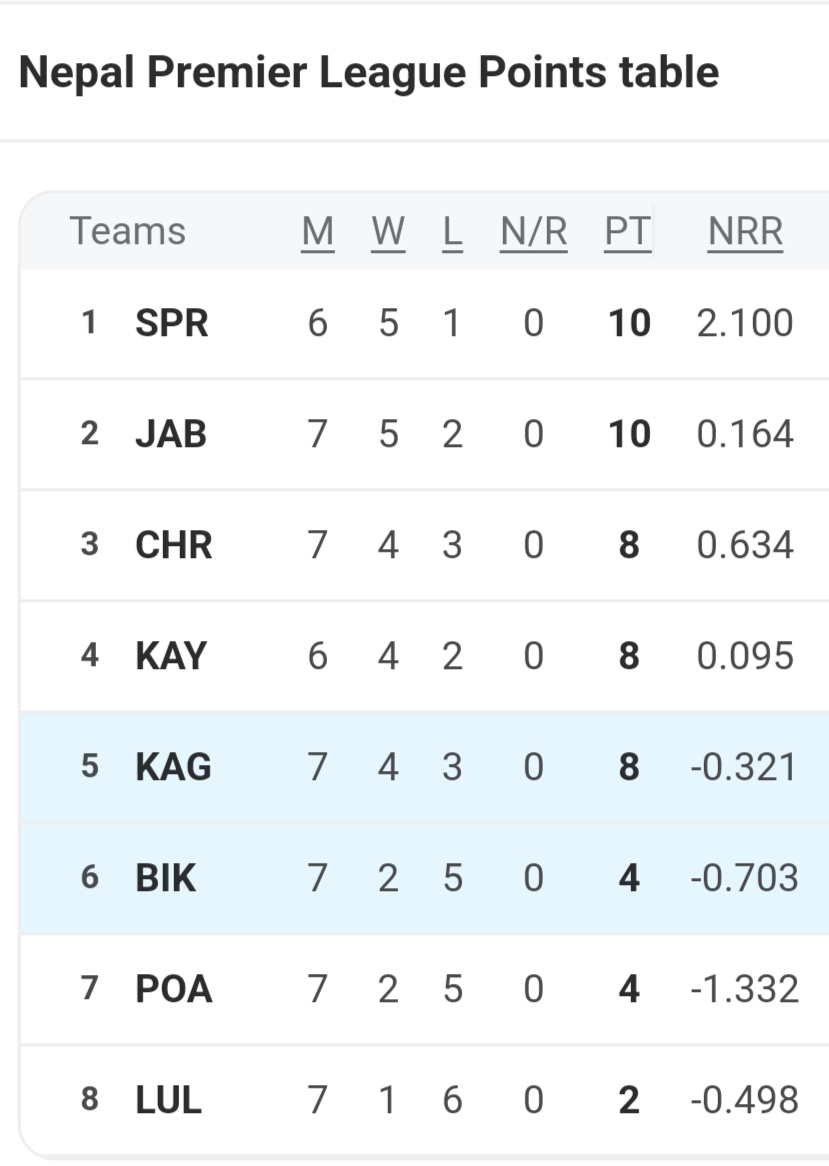
Task: Select the LUL team at bottom
Action: pos(168,1100)
